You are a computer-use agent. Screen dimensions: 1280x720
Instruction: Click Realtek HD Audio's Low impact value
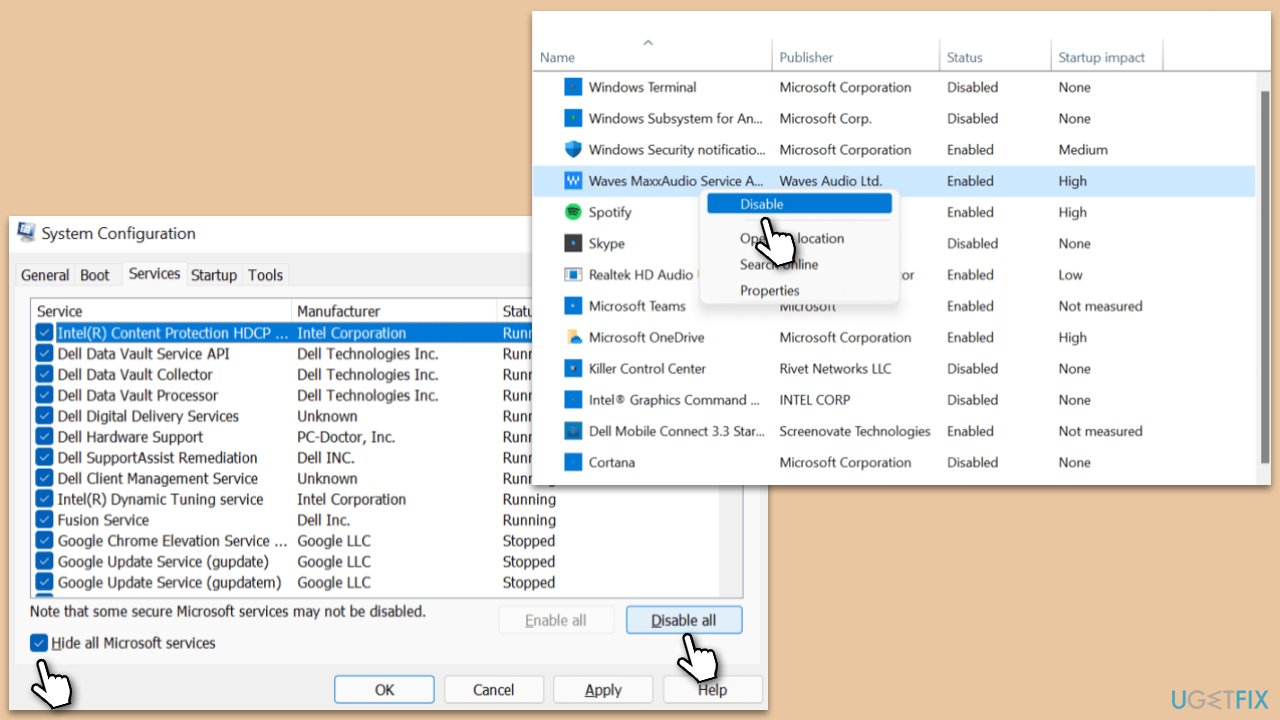pos(1070,275)
